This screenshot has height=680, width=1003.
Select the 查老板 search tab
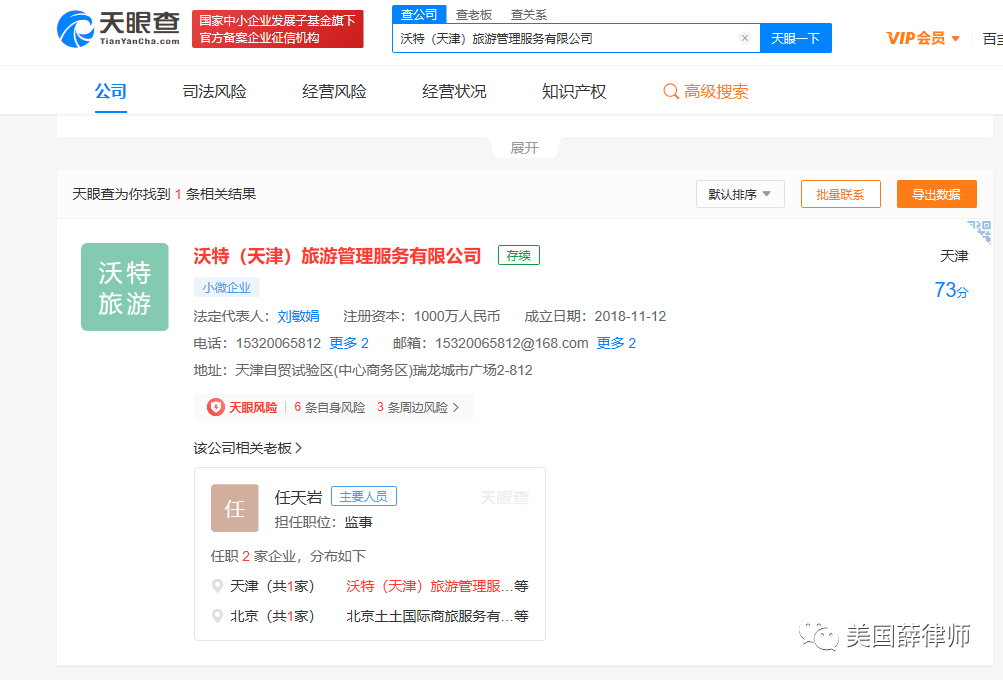pyautogui.click(x=474, y=15)
